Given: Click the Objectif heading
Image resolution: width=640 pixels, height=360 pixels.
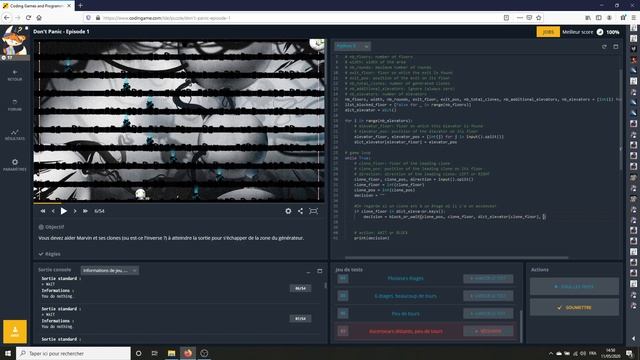Looking at the screenshot, I should pyautogui.click(x=51, y=227).
